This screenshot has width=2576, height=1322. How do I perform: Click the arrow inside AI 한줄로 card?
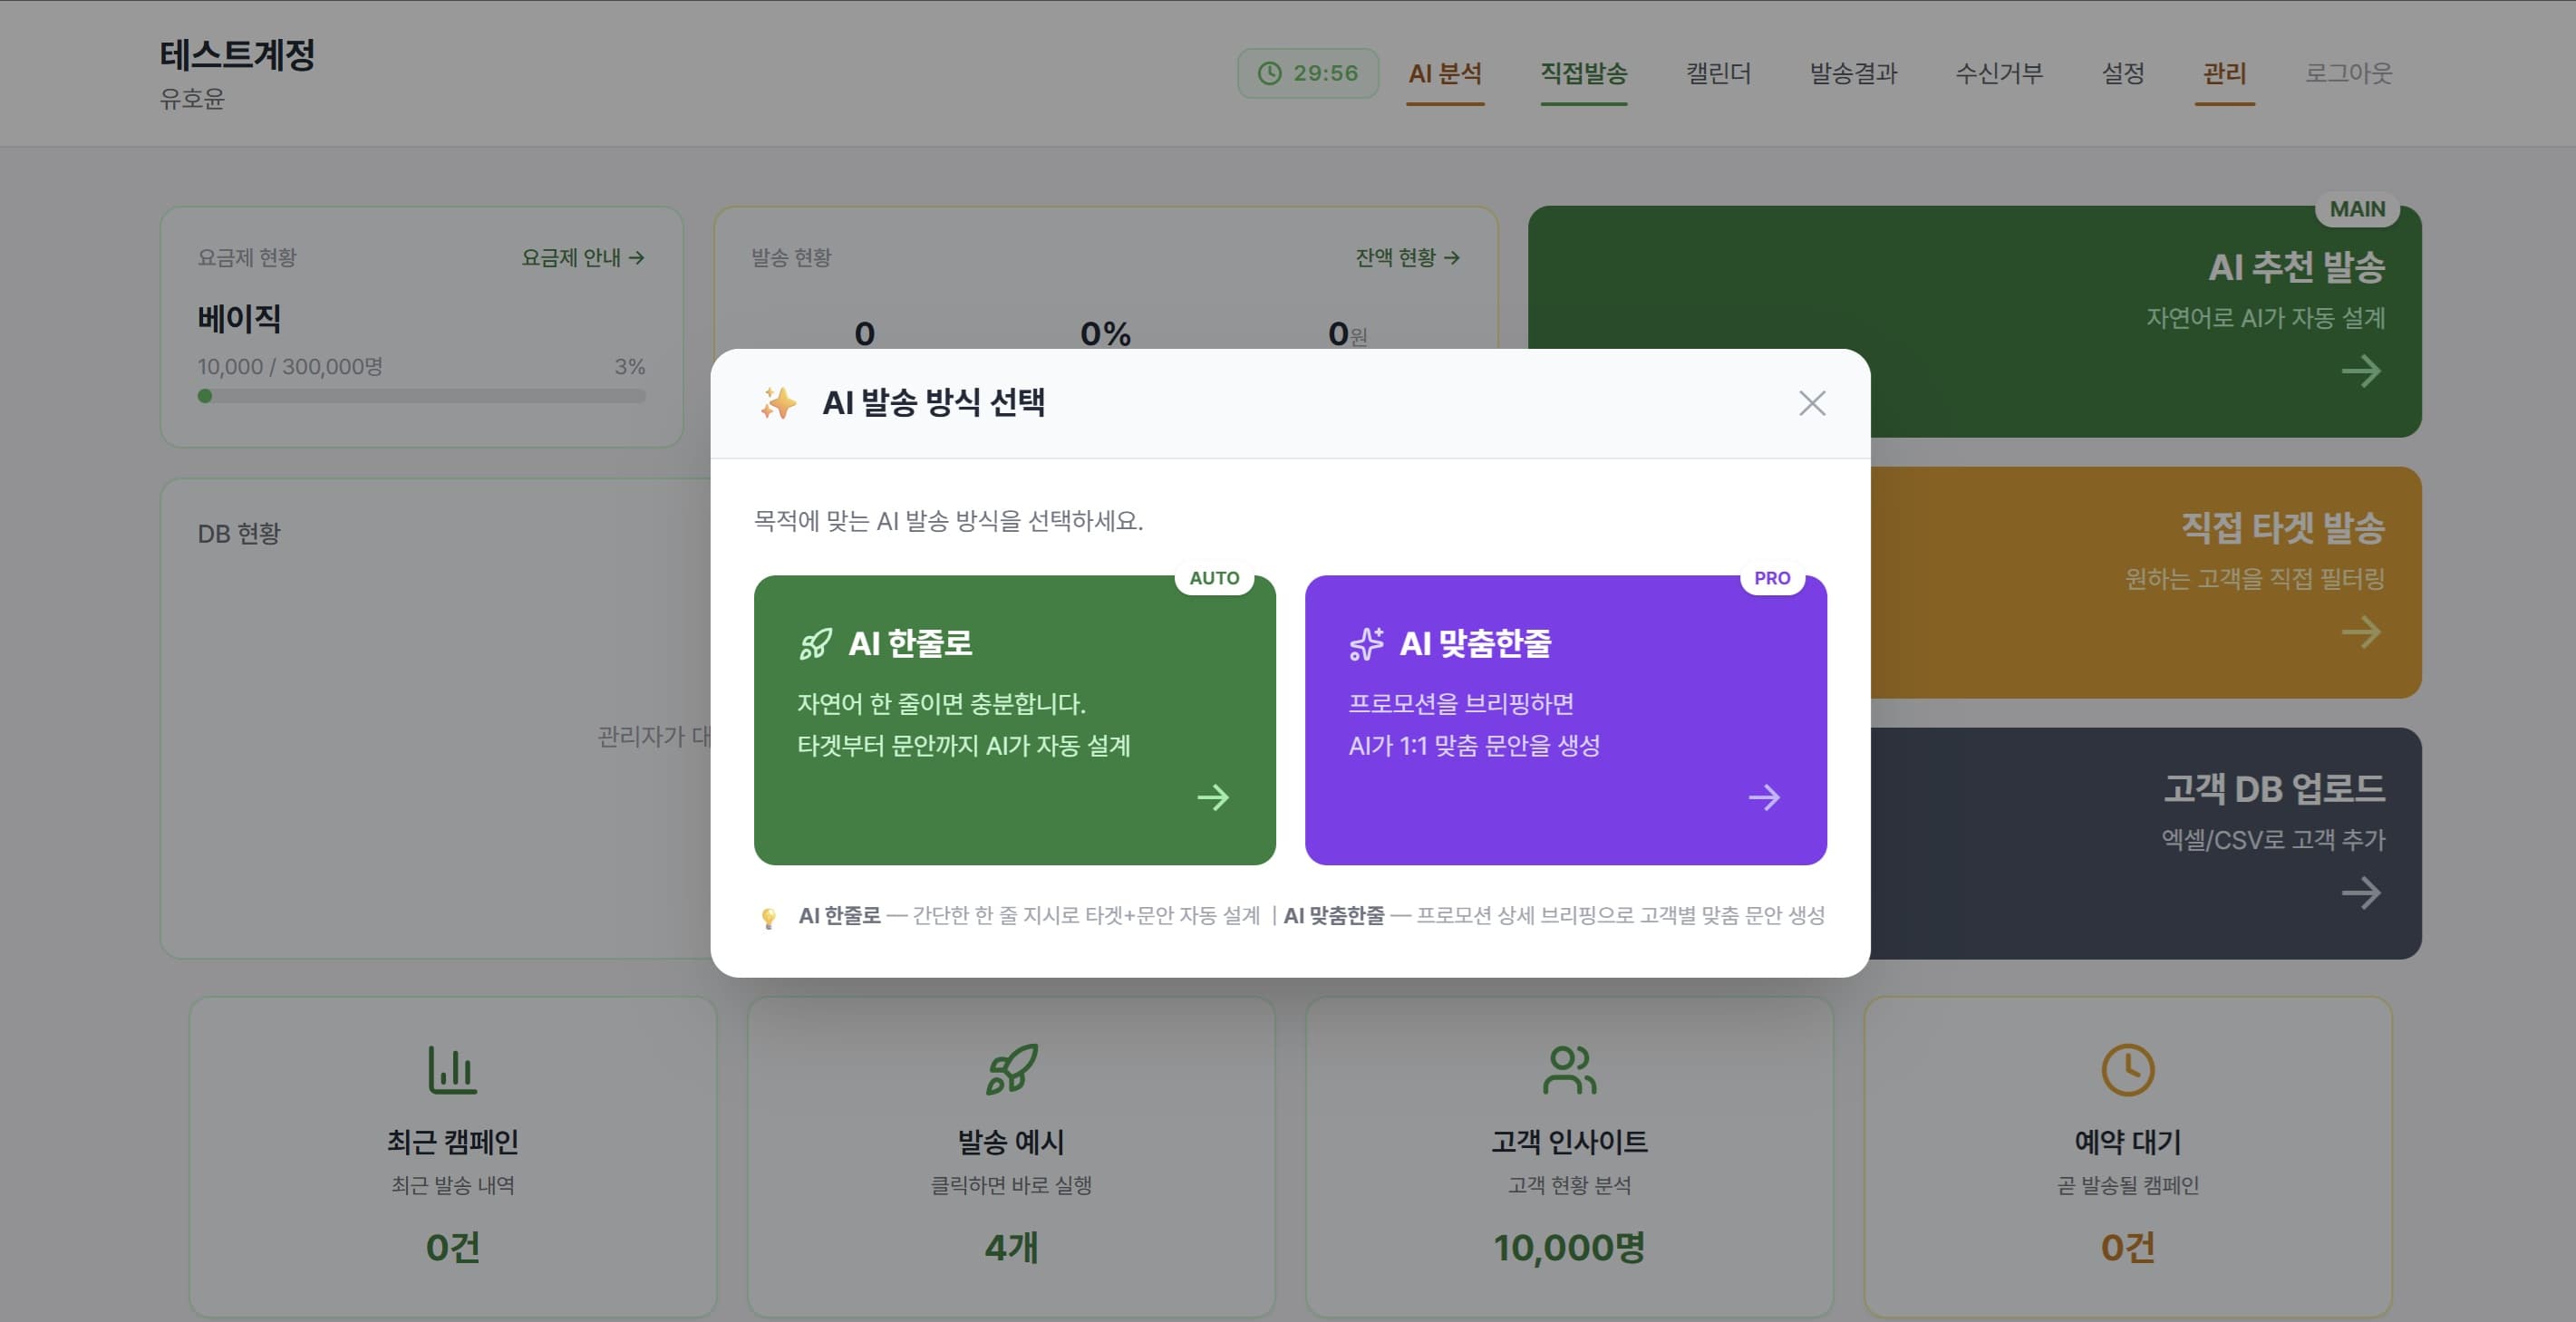1215,798
